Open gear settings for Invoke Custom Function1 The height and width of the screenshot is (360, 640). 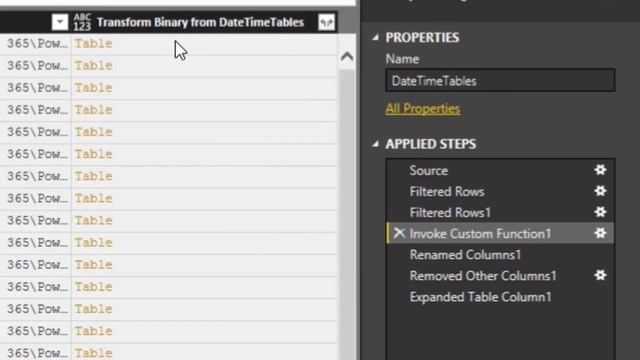(x=600, y=233)
